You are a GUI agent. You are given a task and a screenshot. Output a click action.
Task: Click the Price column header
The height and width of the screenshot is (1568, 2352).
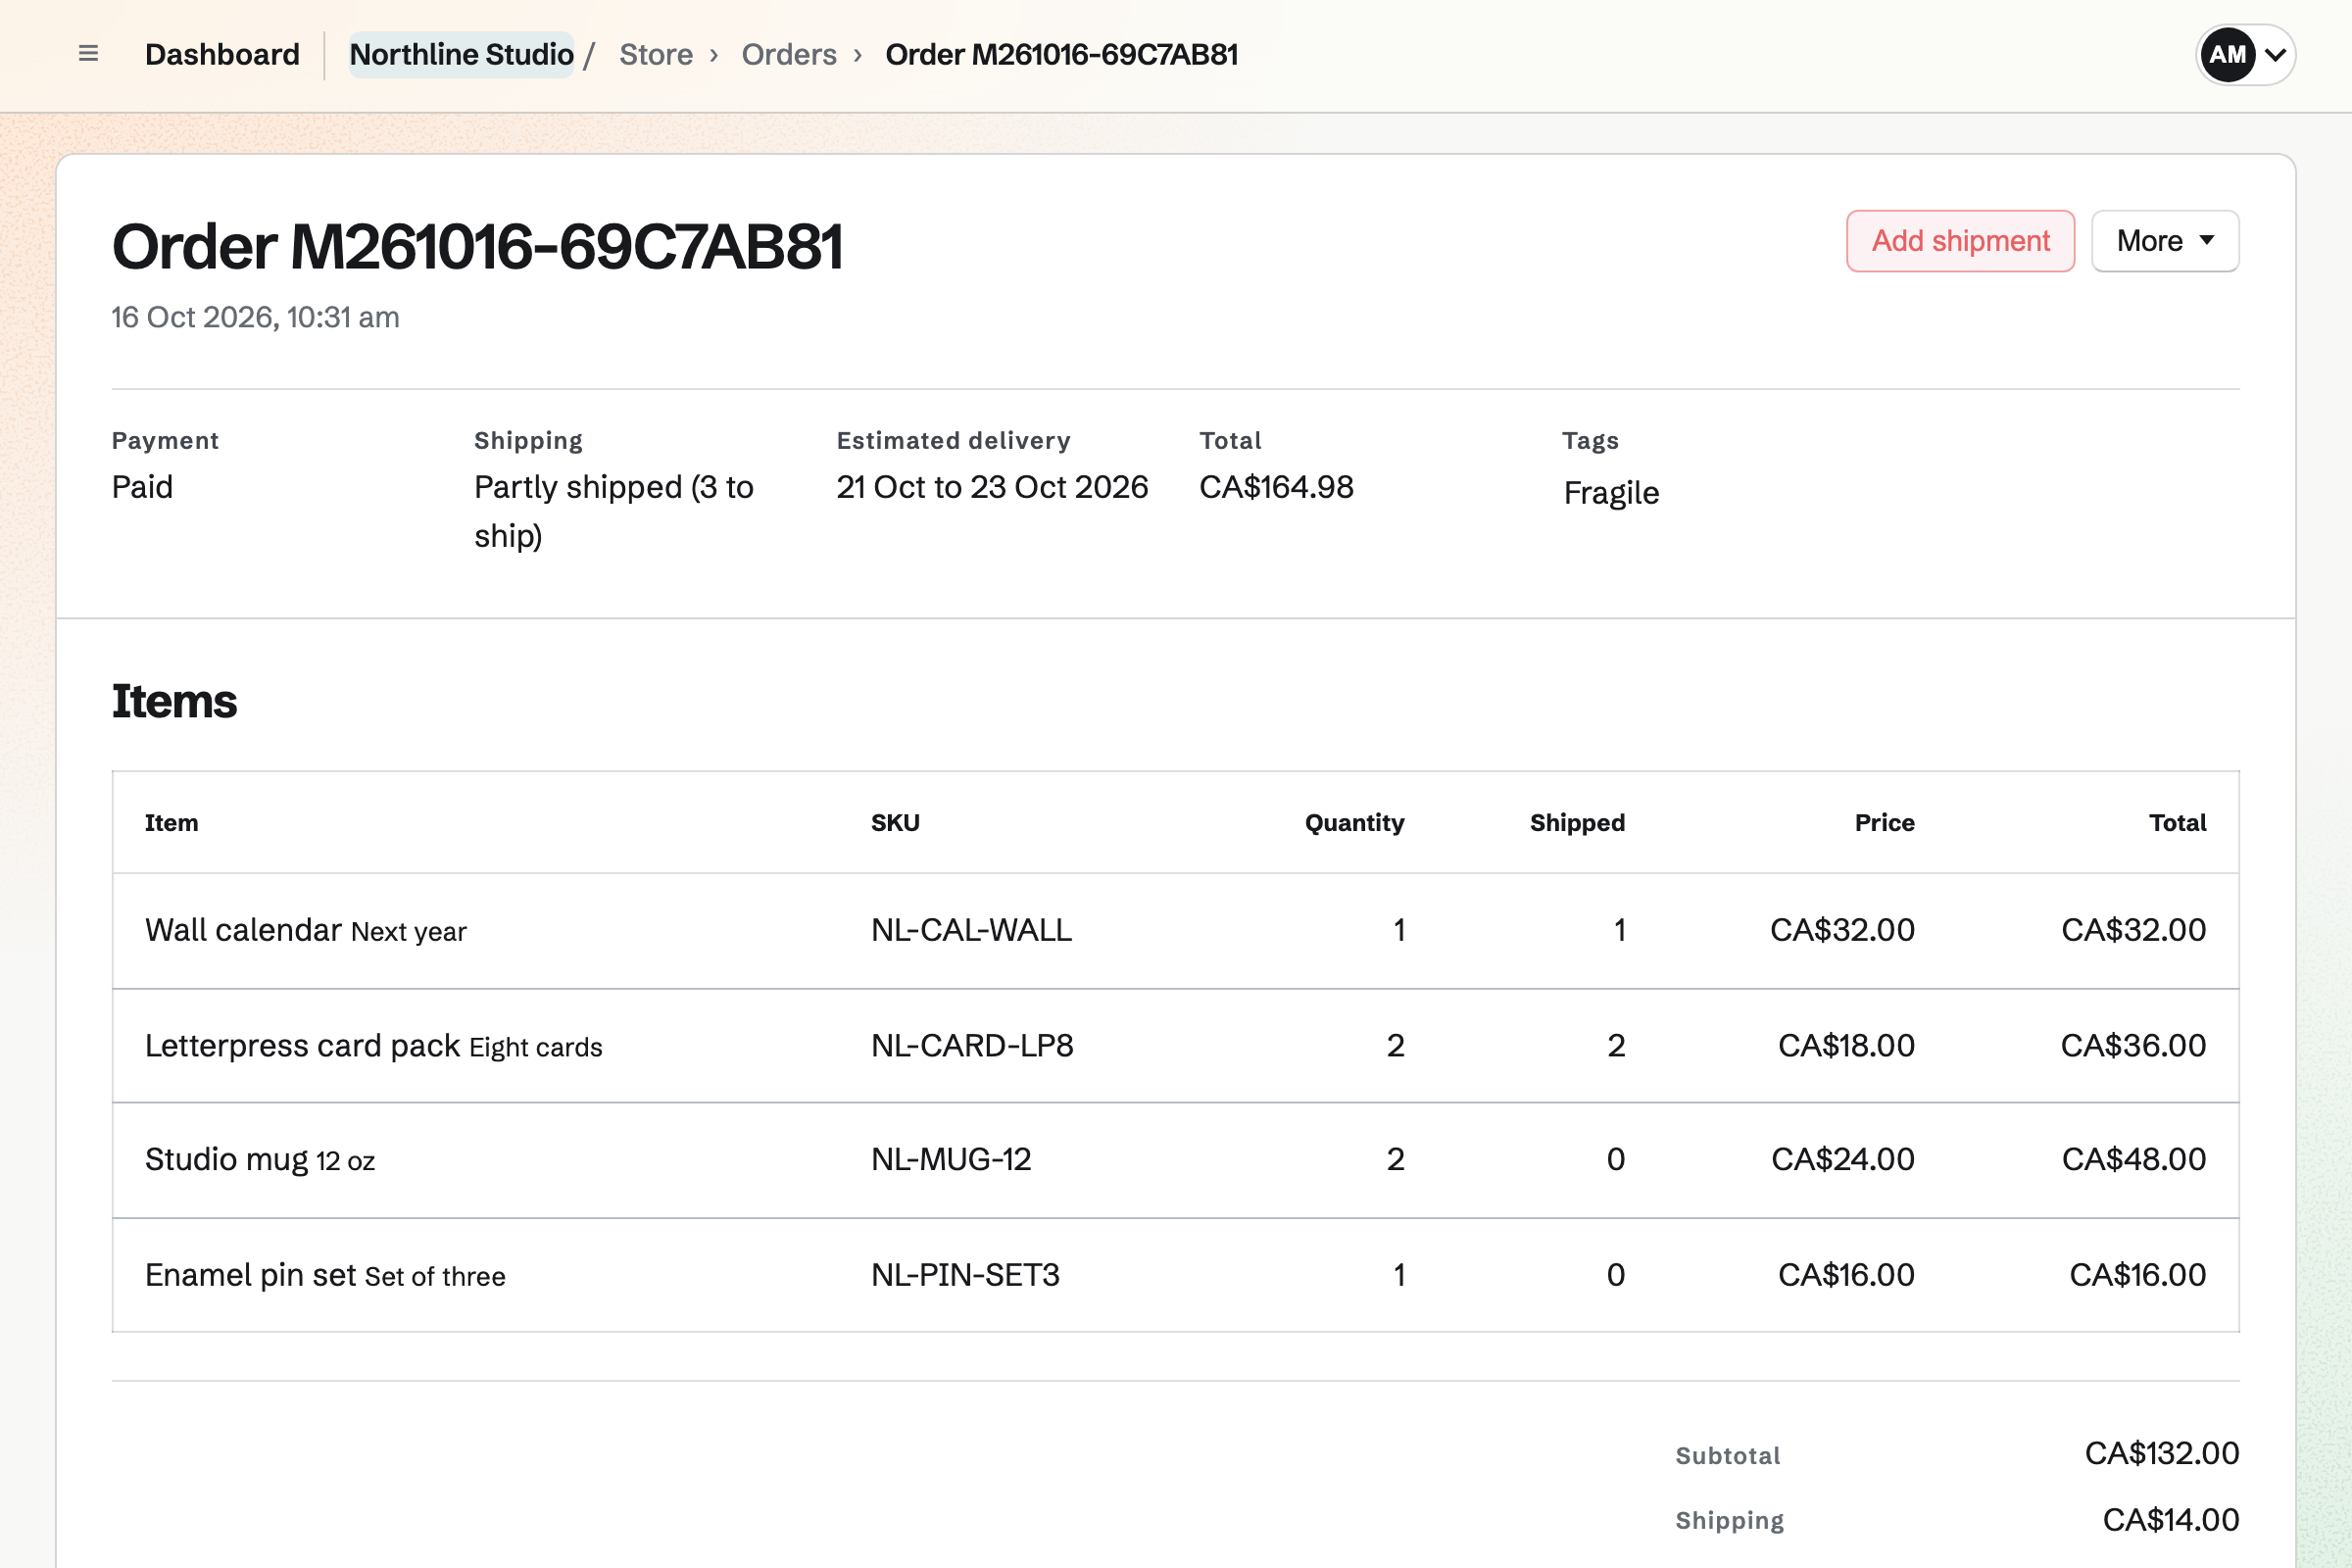(x=1884, y=823)
